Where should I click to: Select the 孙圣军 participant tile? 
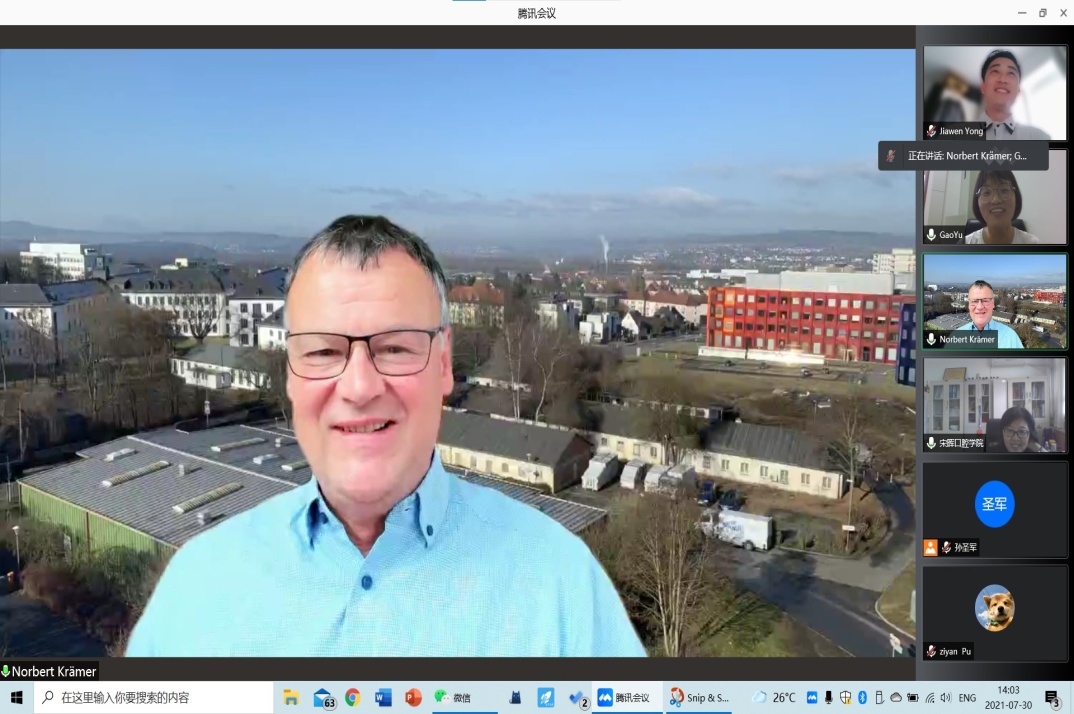click(x=994, y=508)
